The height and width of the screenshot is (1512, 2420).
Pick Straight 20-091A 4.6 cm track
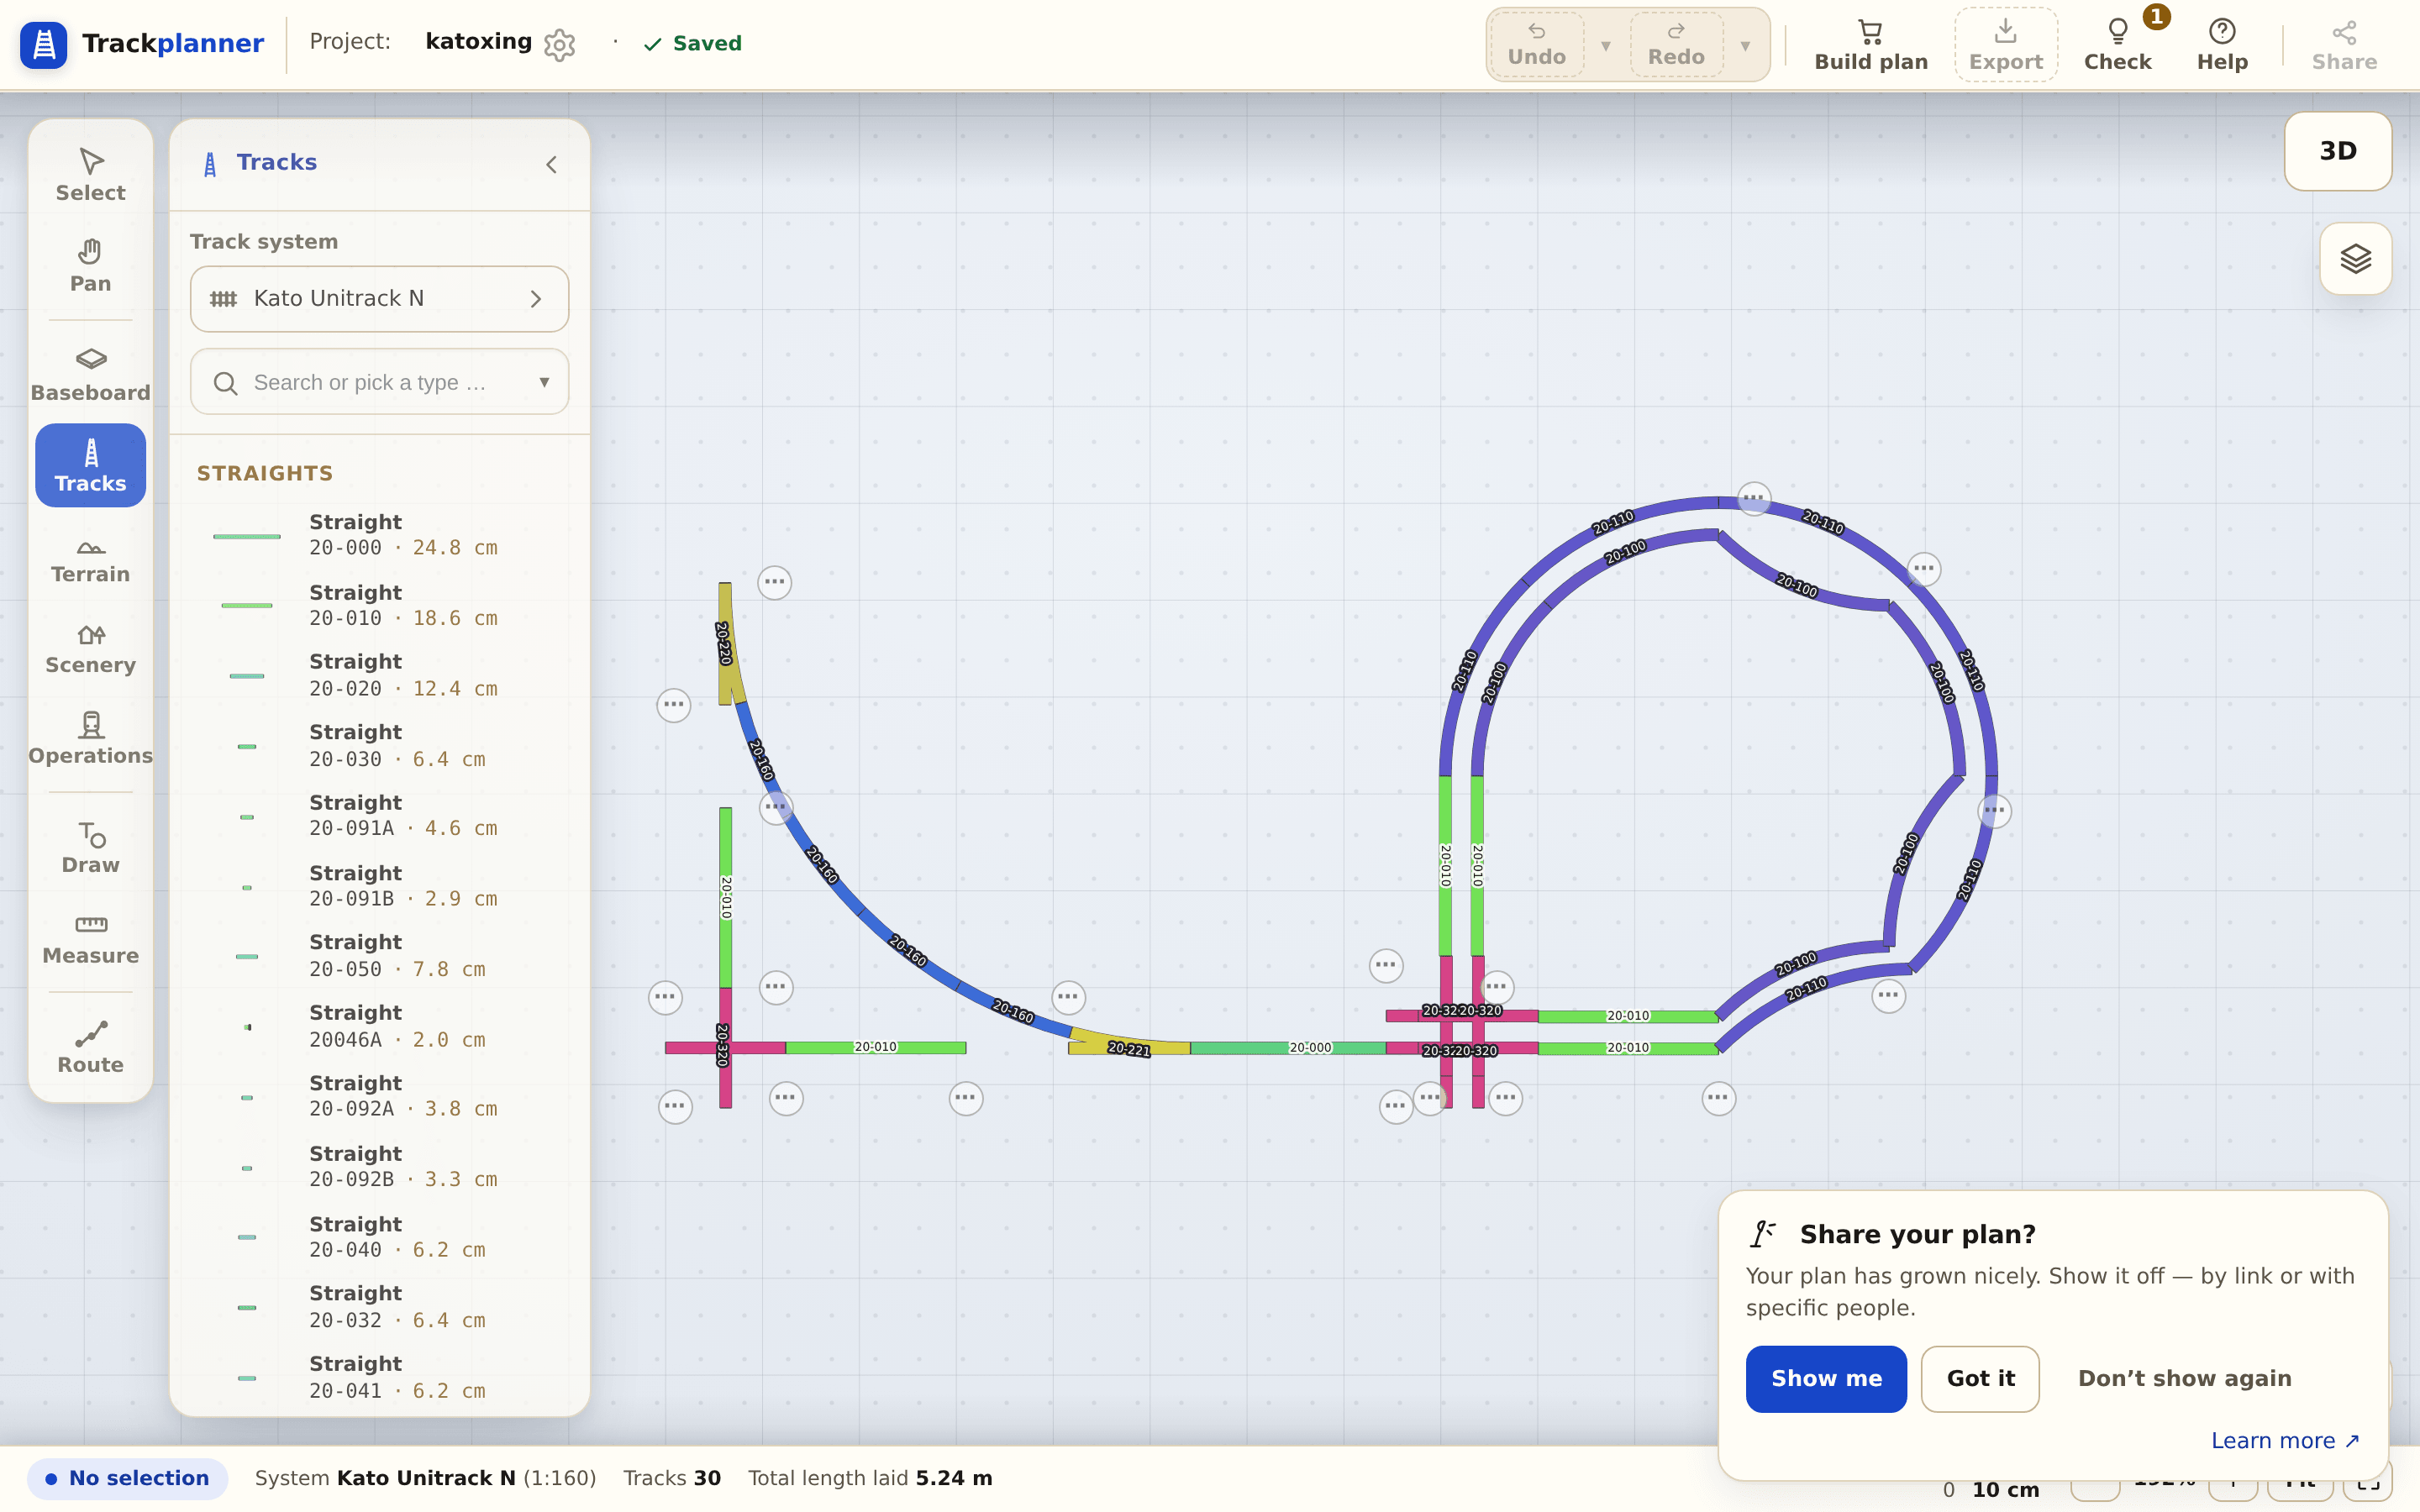[x=380, y=816]
